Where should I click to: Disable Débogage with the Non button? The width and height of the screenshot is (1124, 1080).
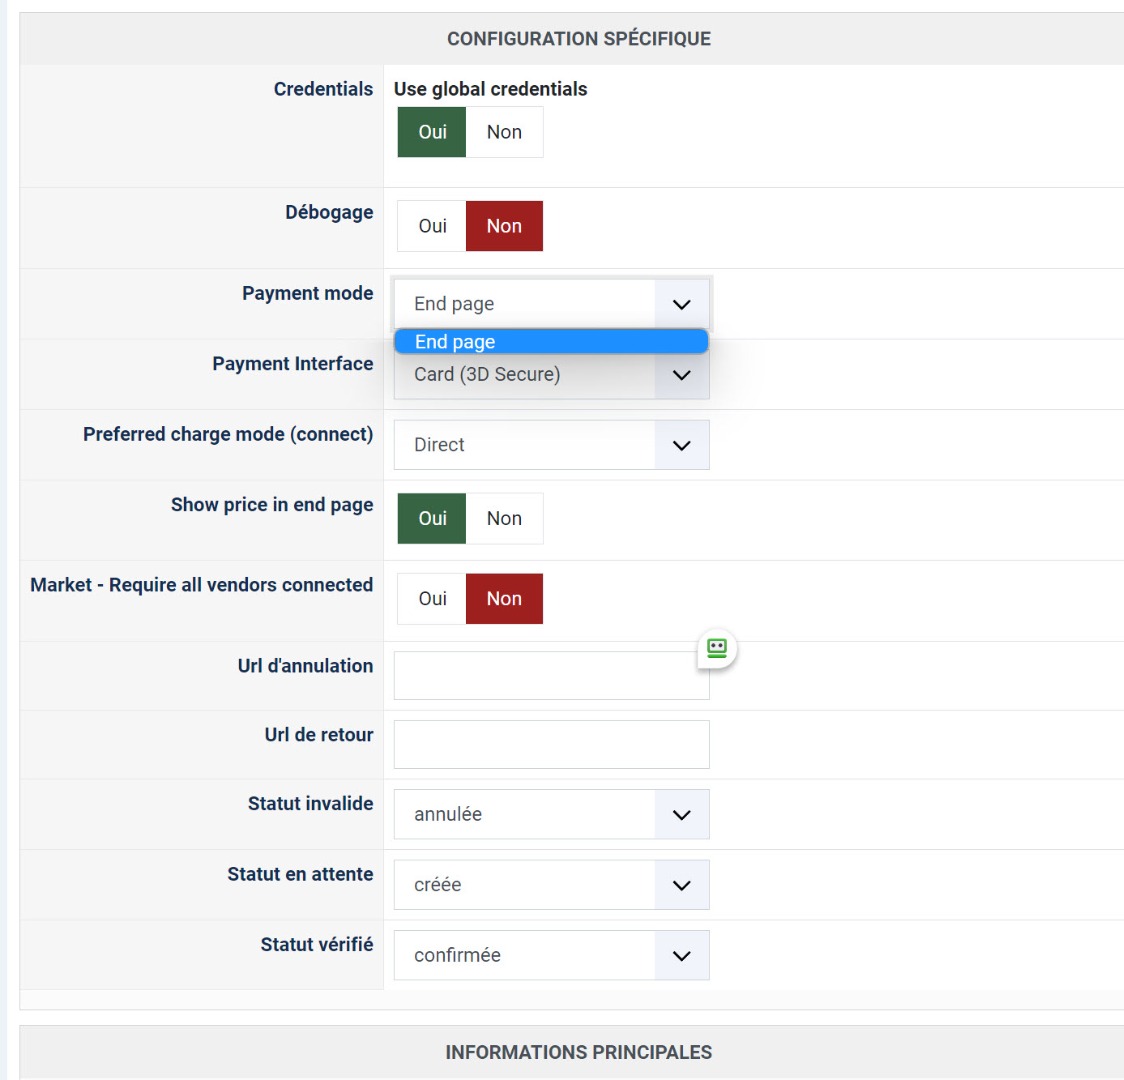pyautogui.click(x=504, y=226)
